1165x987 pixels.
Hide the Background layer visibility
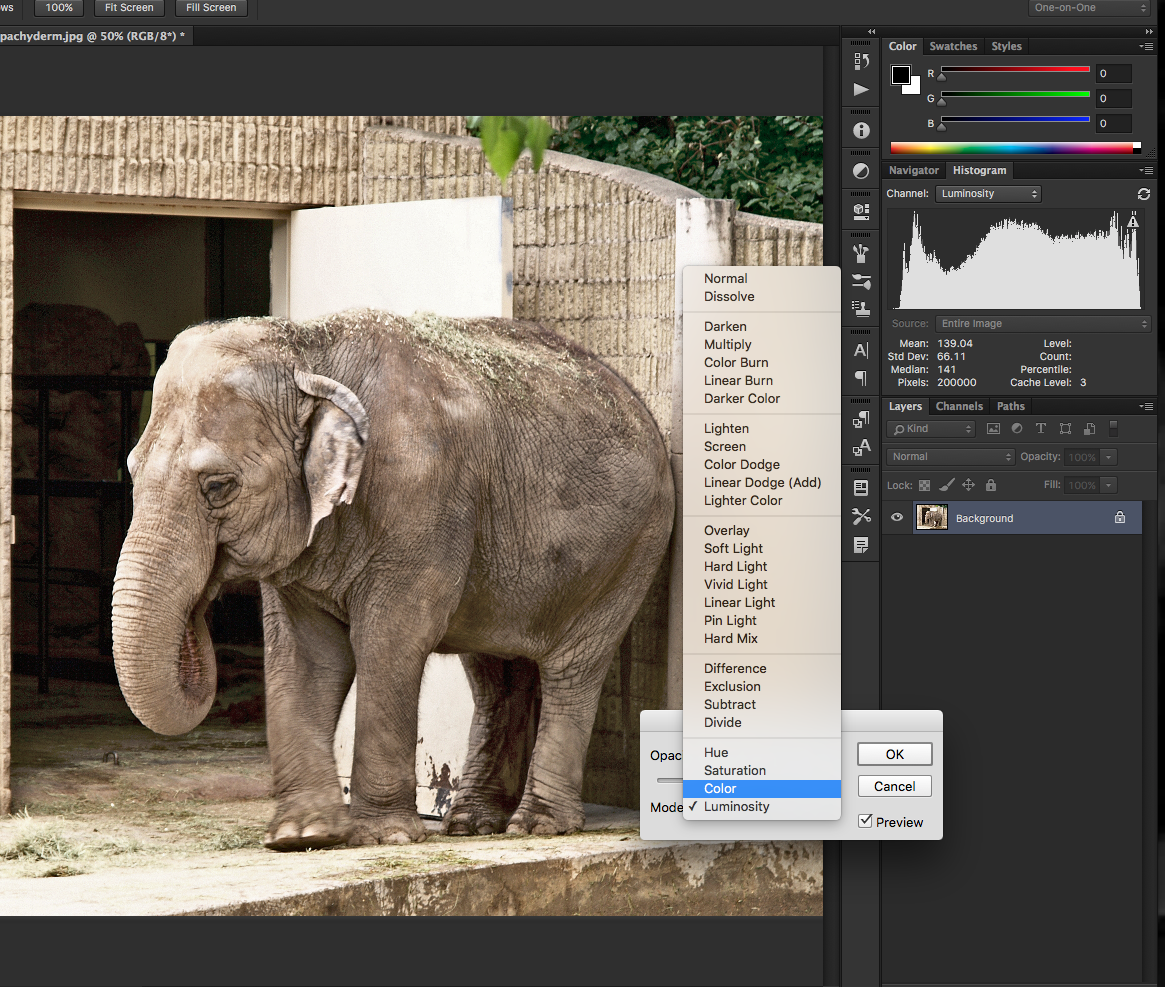896,518
